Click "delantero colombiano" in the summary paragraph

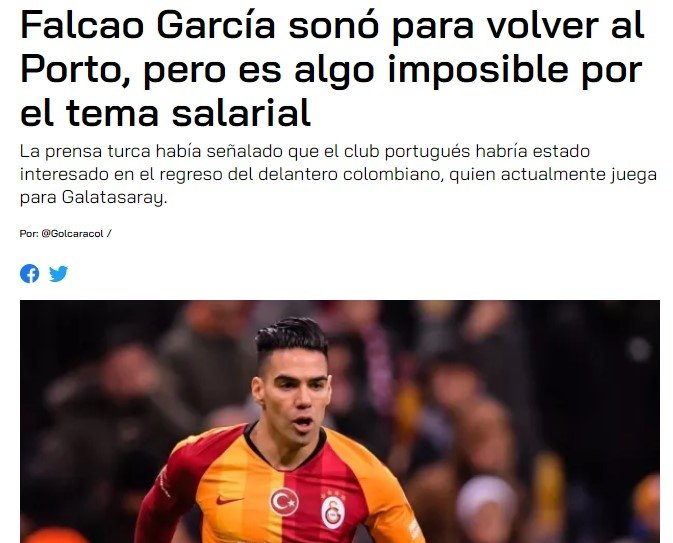[x=351, y=174]
